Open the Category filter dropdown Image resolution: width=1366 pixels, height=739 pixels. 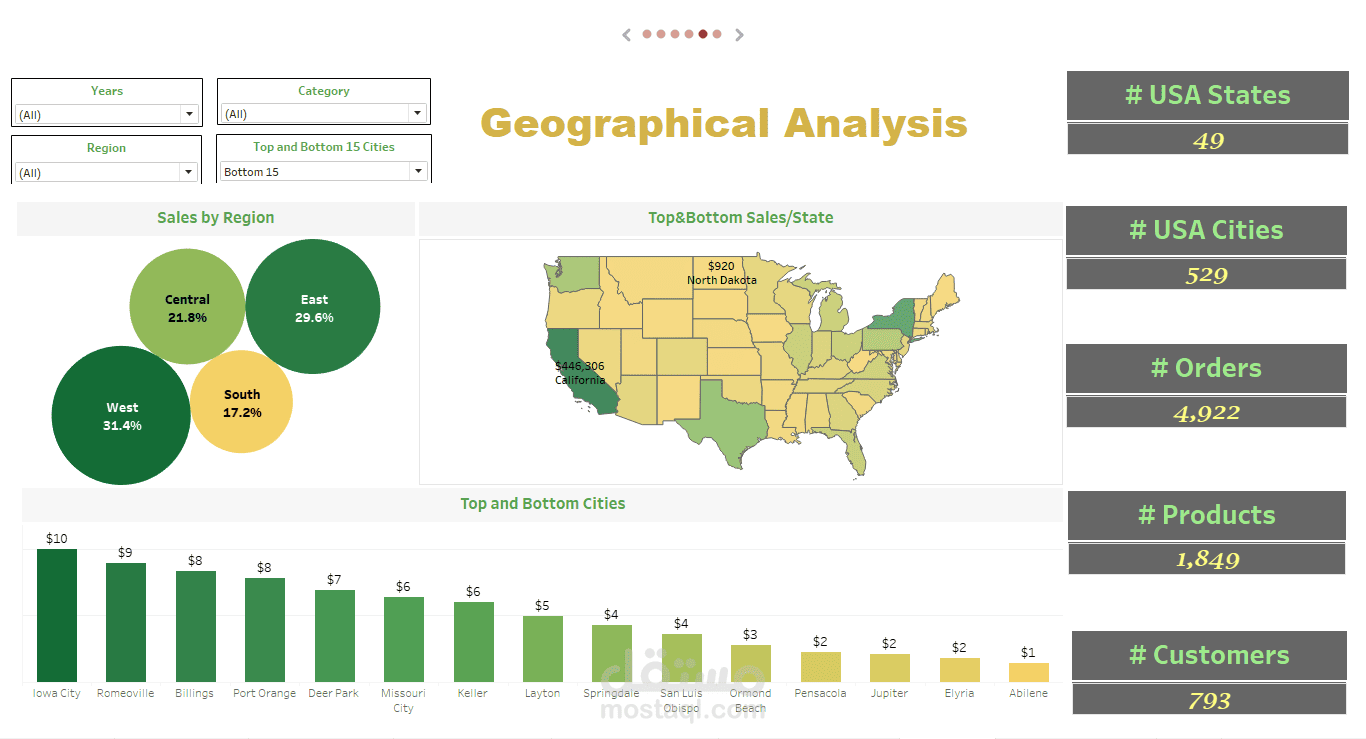coord(324,114)
